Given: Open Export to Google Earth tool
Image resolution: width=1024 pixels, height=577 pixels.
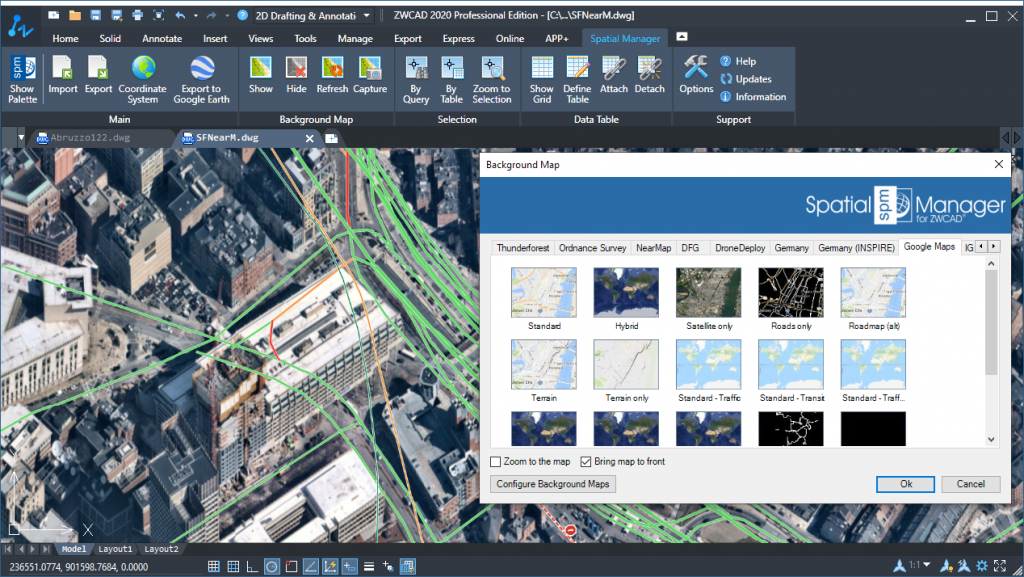Looking at the screenshot, I should click(x=201, y=77).
